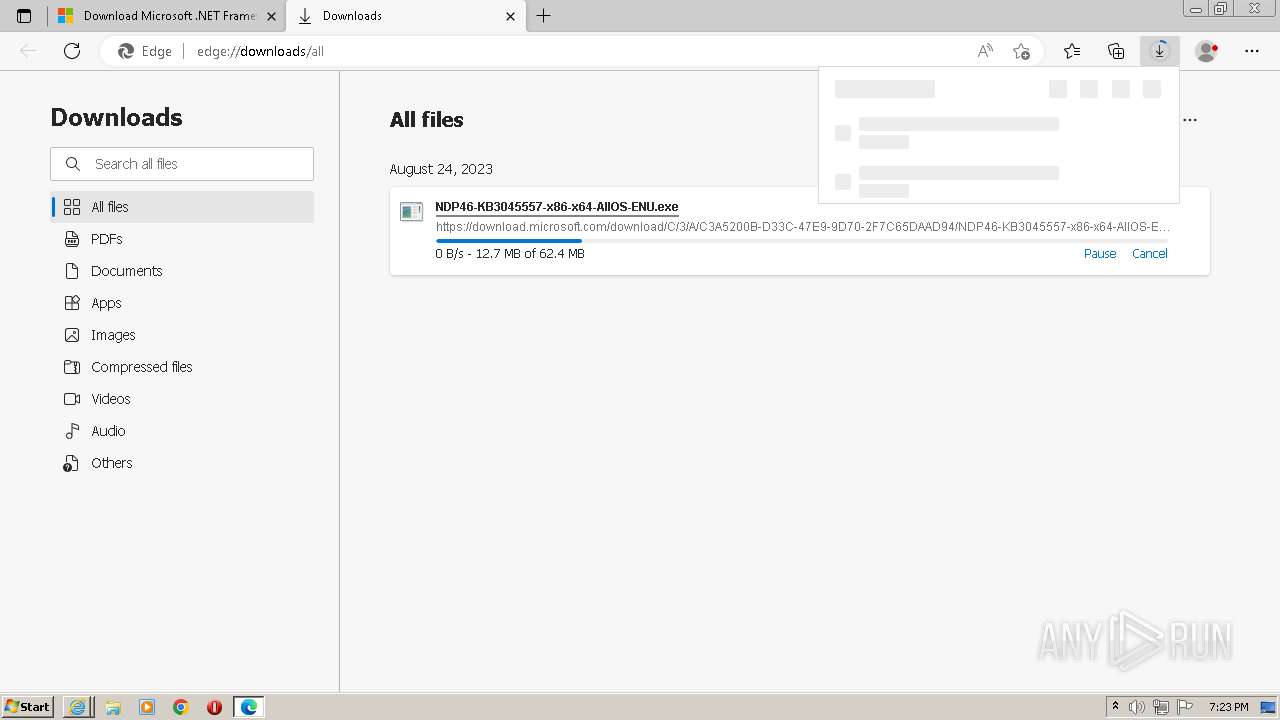Click the August 24, 2023 date heading
This screenshot has height=720, width=1280.
[x=441, y=169]
